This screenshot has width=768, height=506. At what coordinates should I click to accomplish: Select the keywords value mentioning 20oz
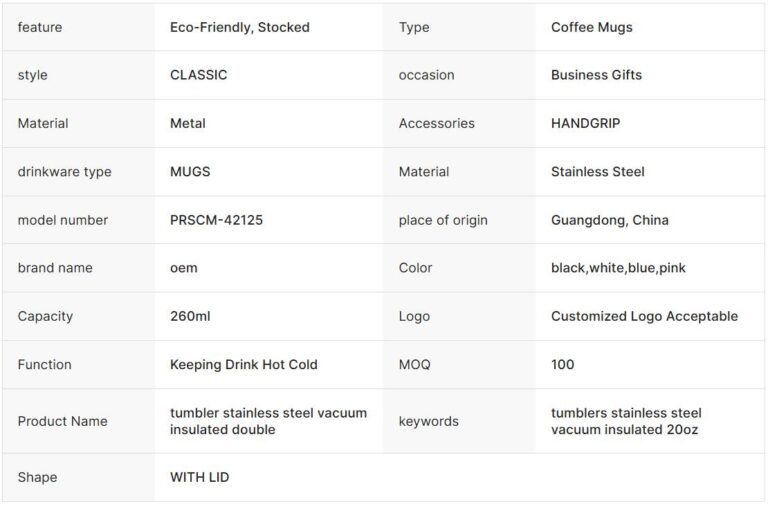point(626,421)
